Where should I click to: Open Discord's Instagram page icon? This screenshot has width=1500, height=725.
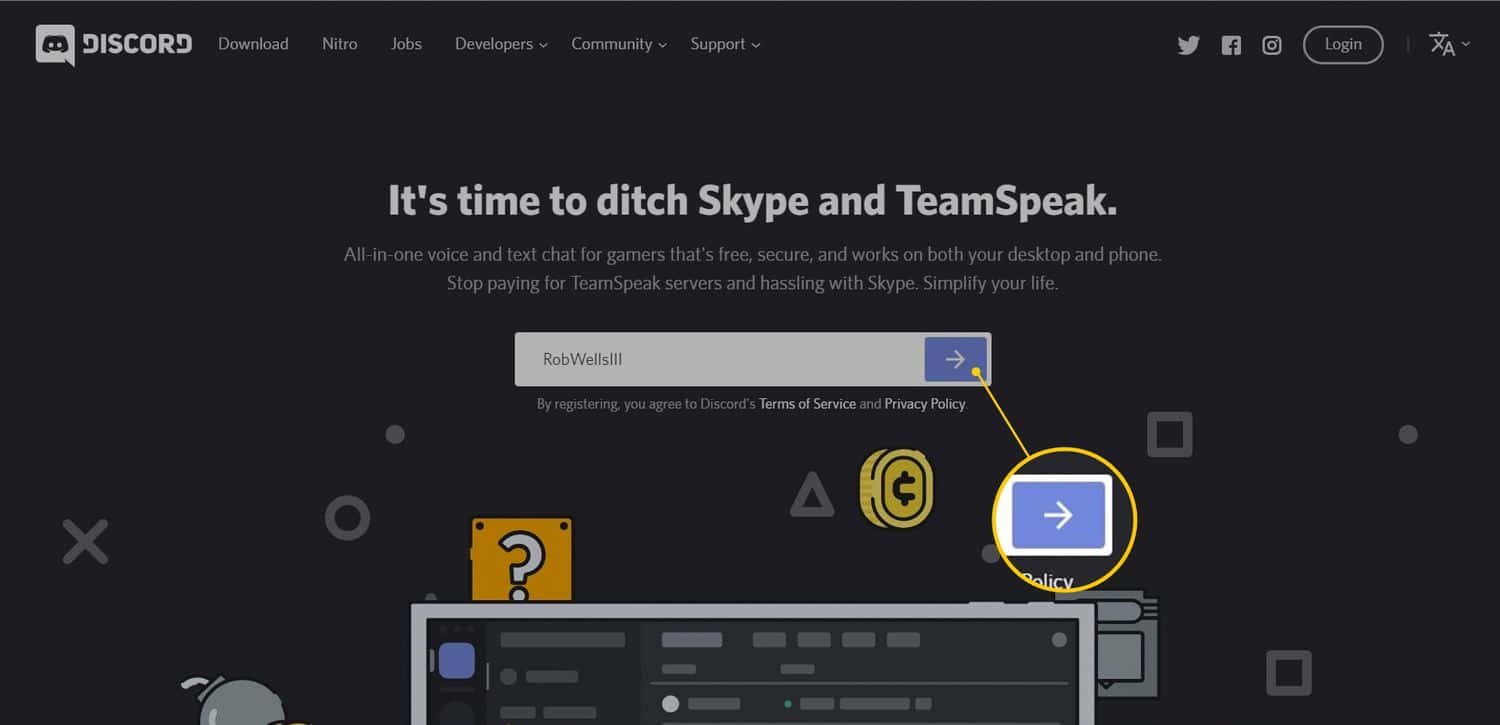1272,45
